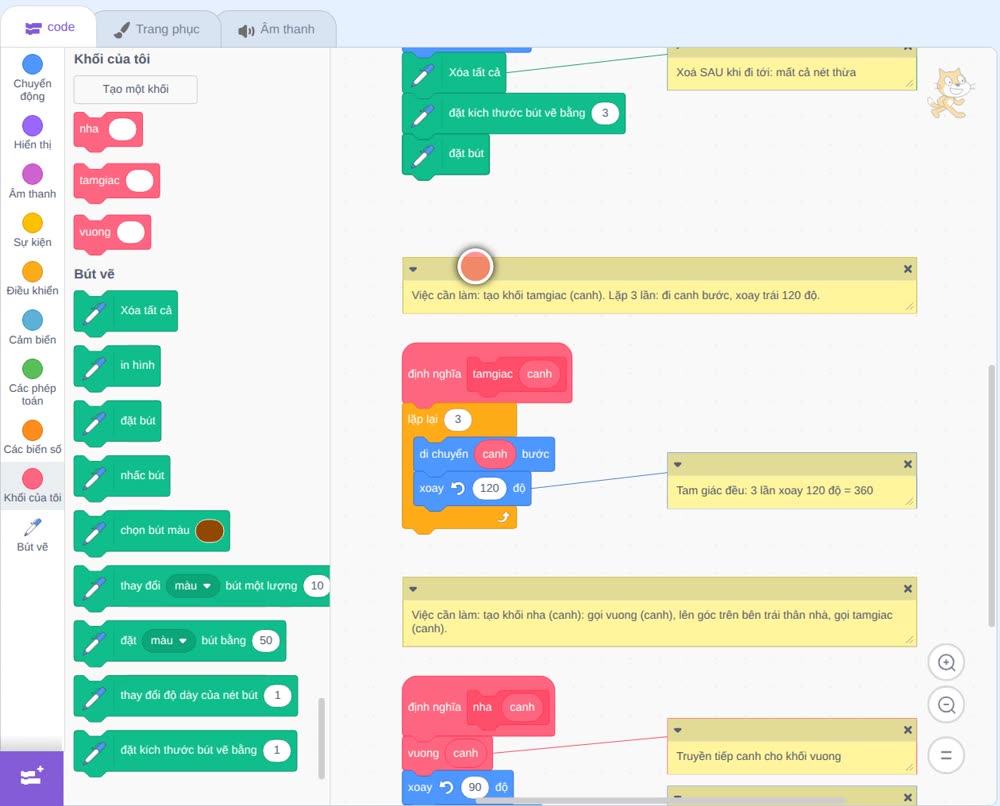This screenshot has height=806, width=1000.
Task: Switch to the code tab
Action: [x=49, y=27]
